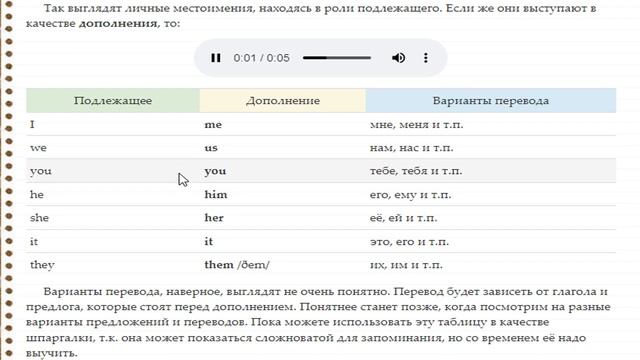Click the paragraph starting 'Варианты перевода, наверное'

point(318,322)
